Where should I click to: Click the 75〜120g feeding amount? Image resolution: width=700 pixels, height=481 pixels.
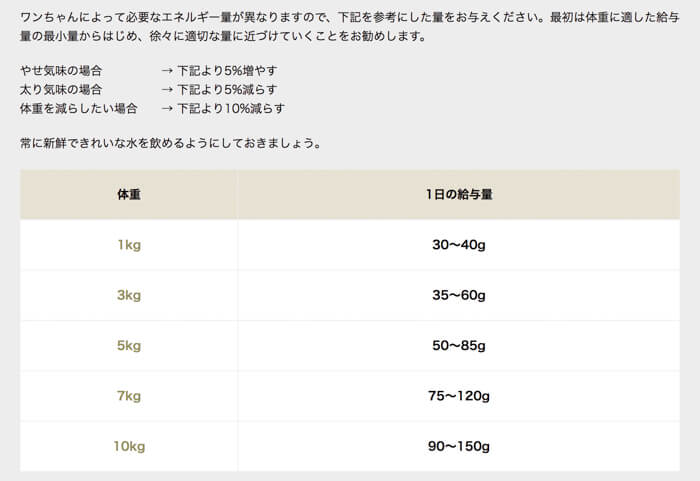[x=458, y=396]
